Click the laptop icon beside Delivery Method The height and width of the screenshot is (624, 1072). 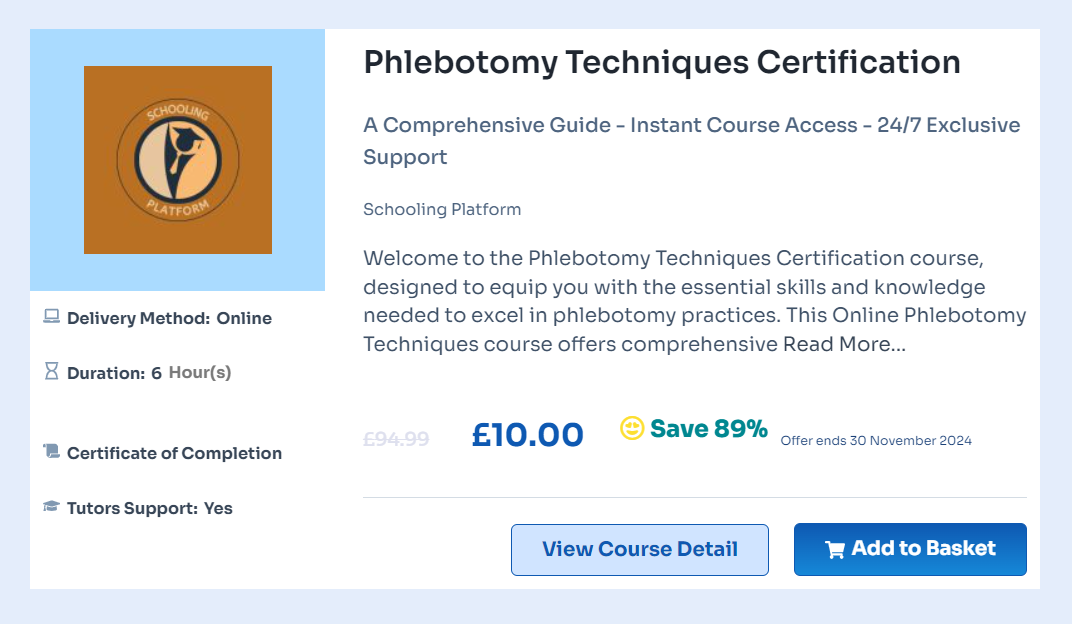point(52,317)
